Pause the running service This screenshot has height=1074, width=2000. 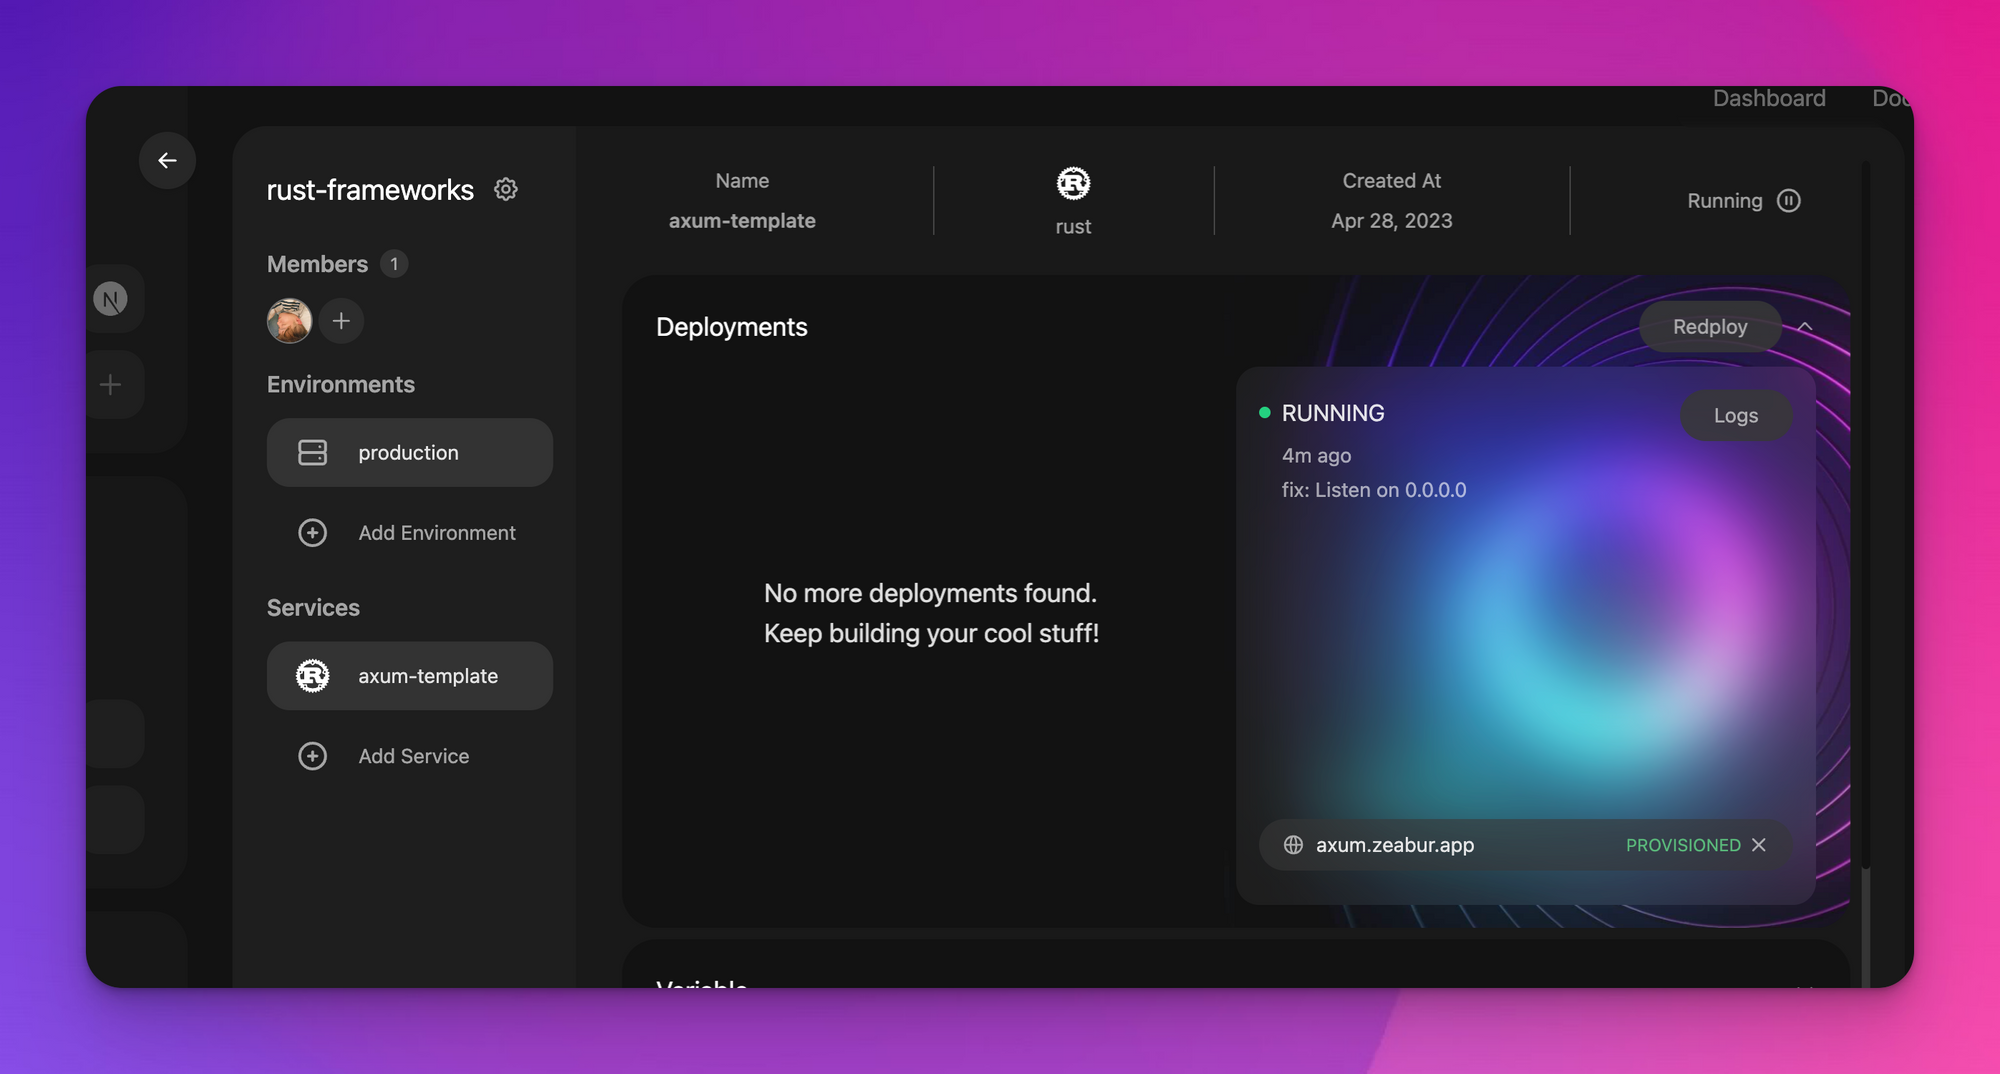(x=1789, y=201)
